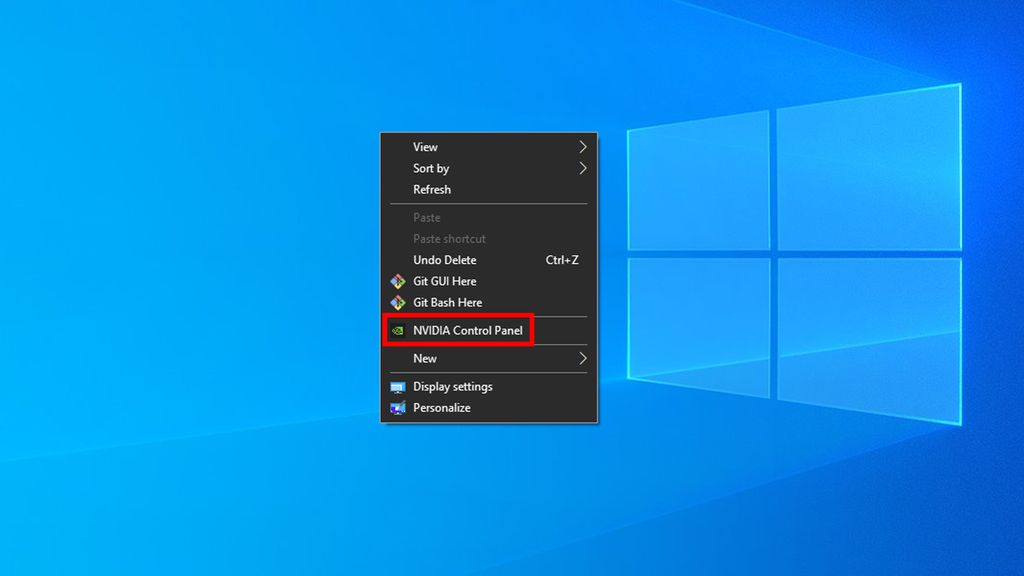Click the Git Bash Here icon
This screenshot has height=576, width=1024.
399,302
